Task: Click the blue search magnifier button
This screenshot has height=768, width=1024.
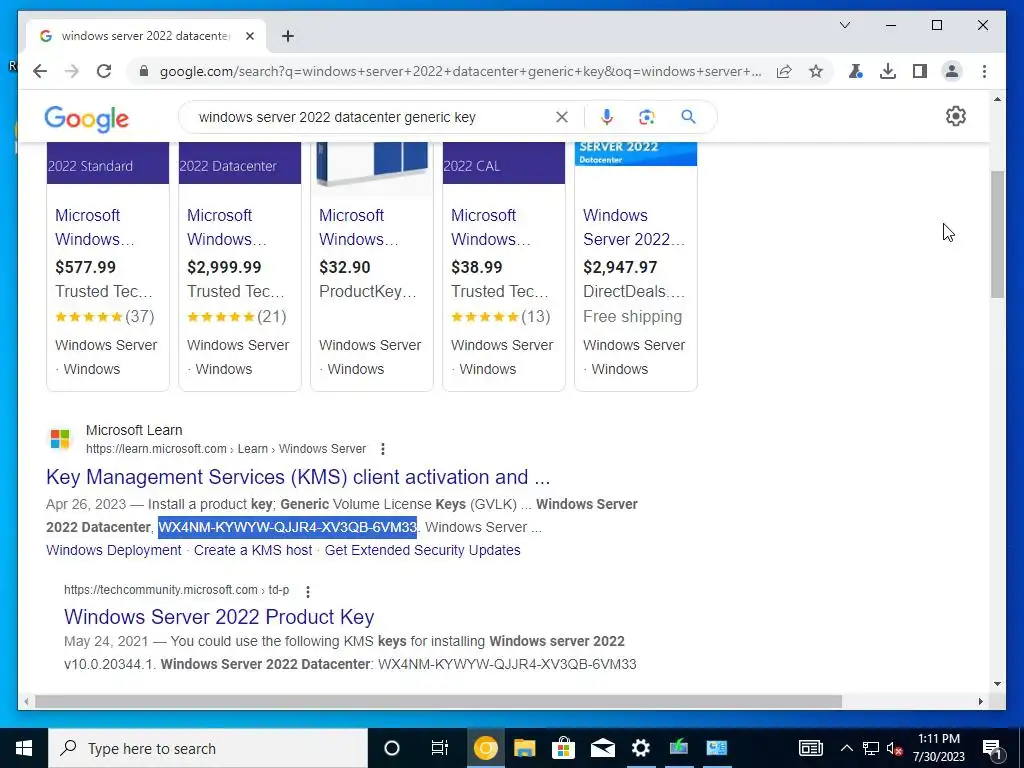Action: [x=688, y=117]
